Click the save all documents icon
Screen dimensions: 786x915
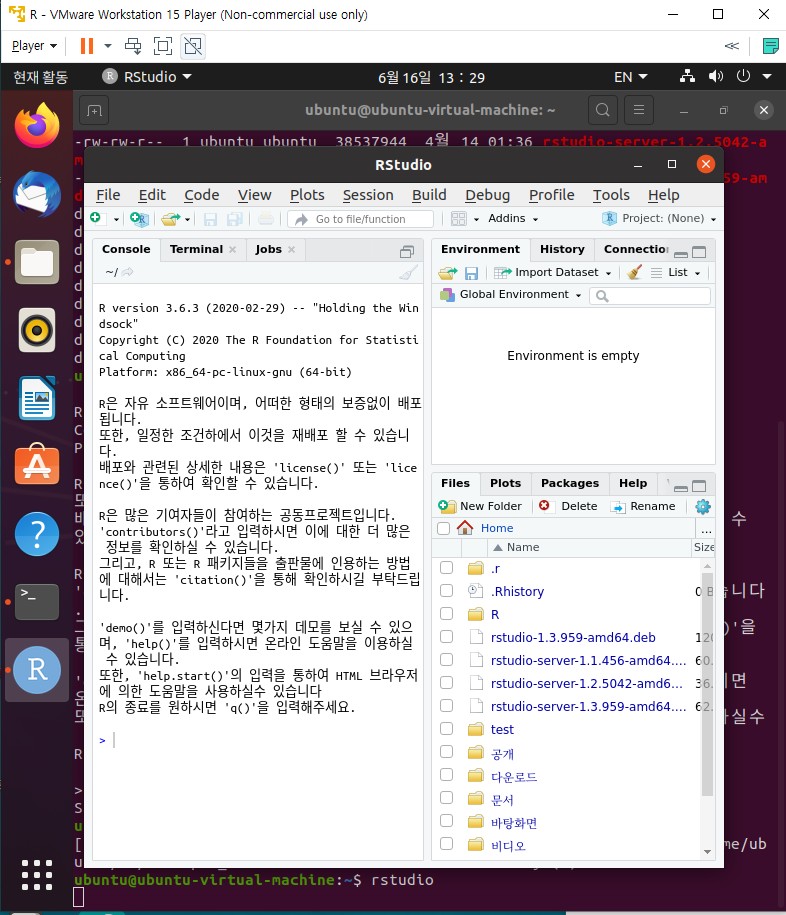tap(235, 219)
